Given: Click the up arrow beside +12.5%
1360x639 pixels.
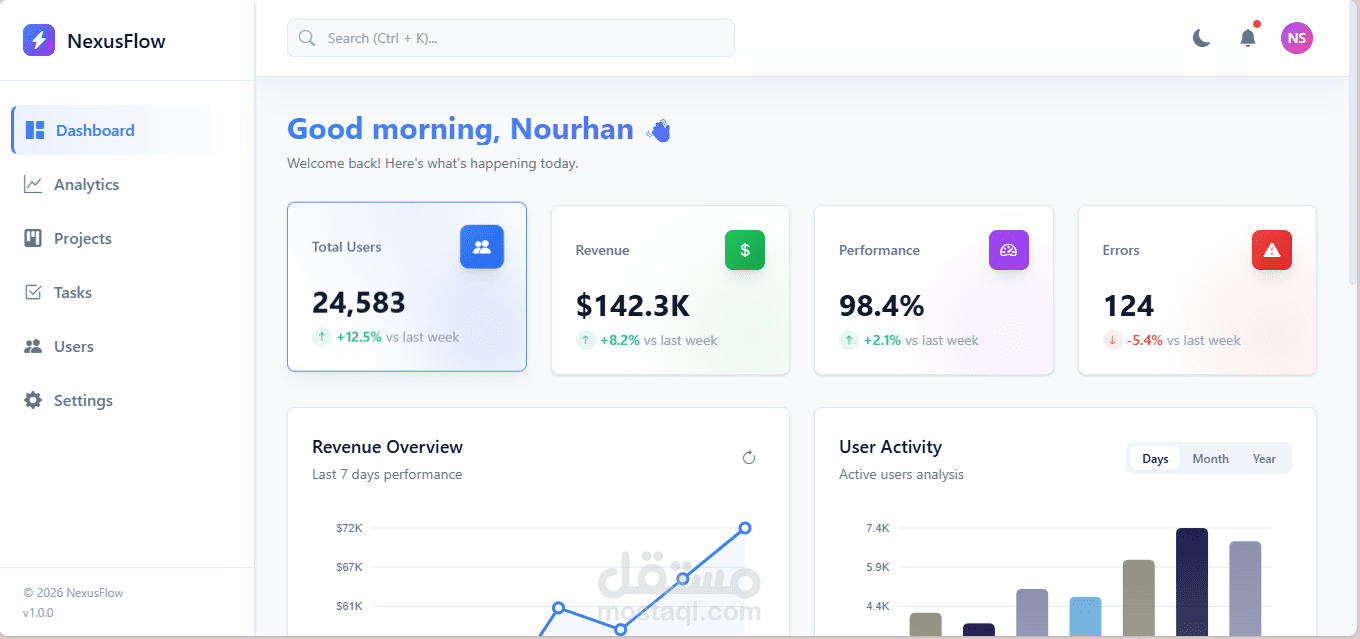Looking at the screenshot, I should (x=322, y=337).
